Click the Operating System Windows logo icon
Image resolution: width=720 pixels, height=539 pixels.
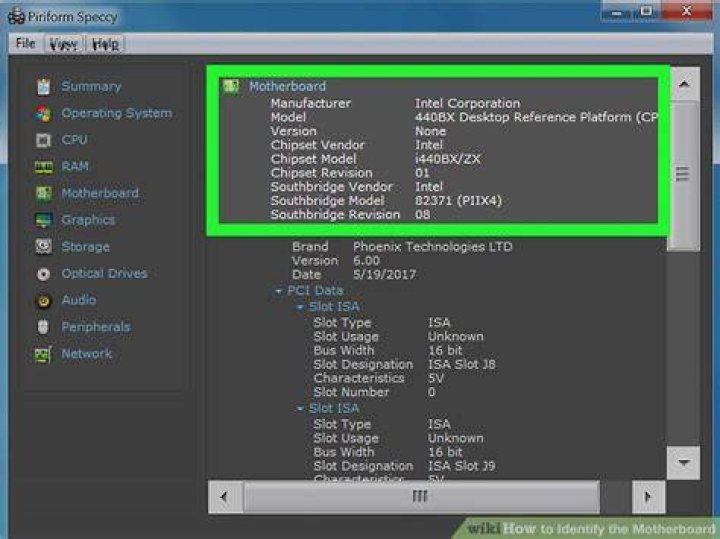tap(44, 113)
